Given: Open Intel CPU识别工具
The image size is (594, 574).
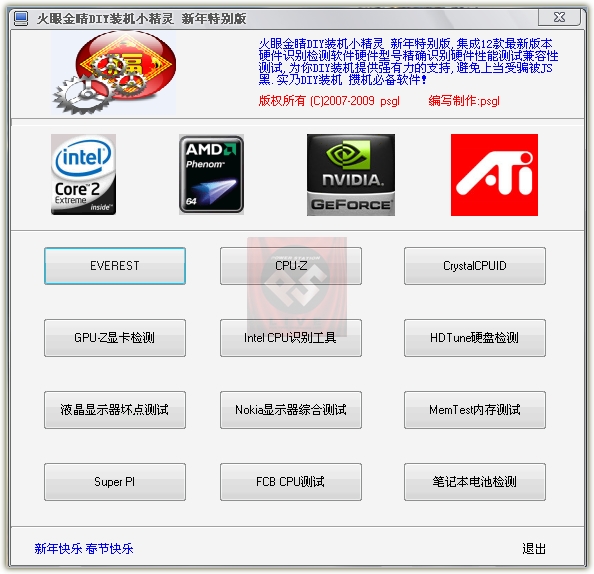Looking at the screenshot, I should coord(291,338).
